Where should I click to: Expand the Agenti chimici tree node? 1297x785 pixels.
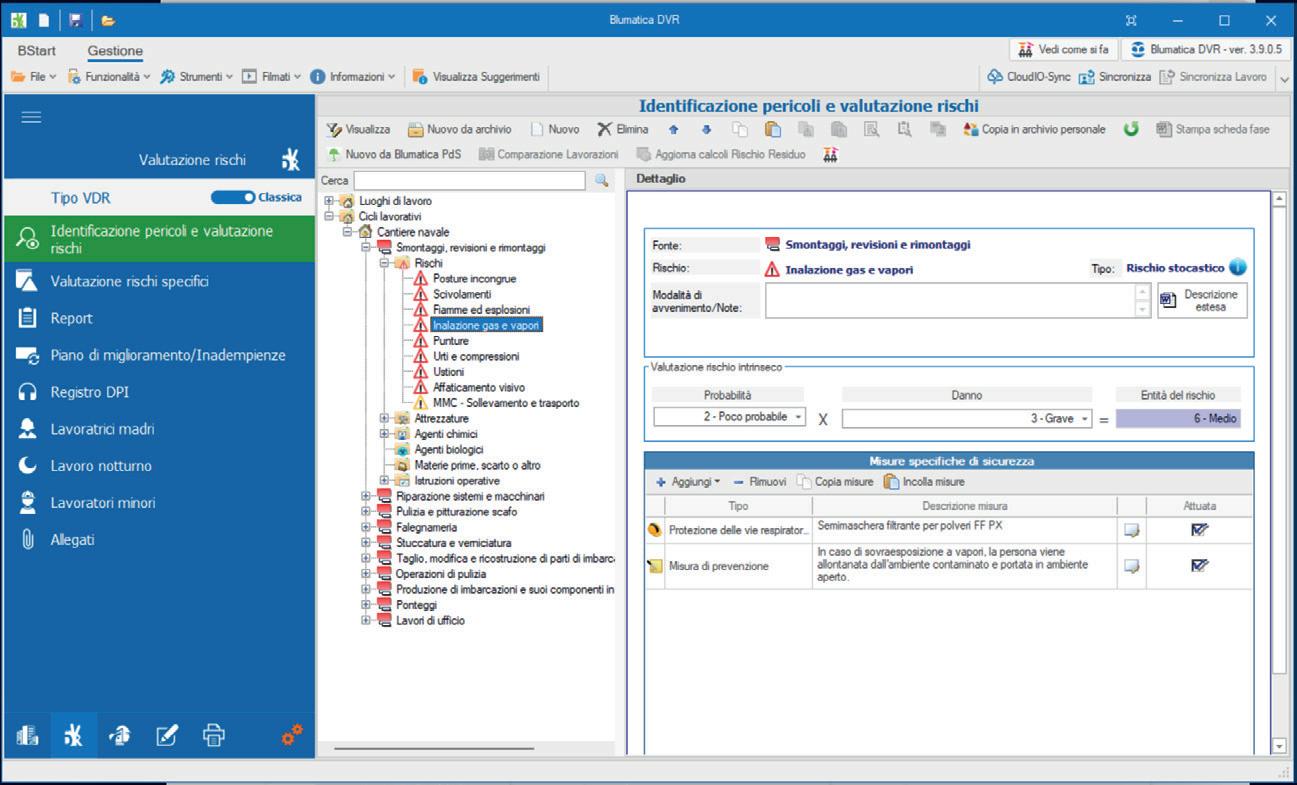pos(385,434)
